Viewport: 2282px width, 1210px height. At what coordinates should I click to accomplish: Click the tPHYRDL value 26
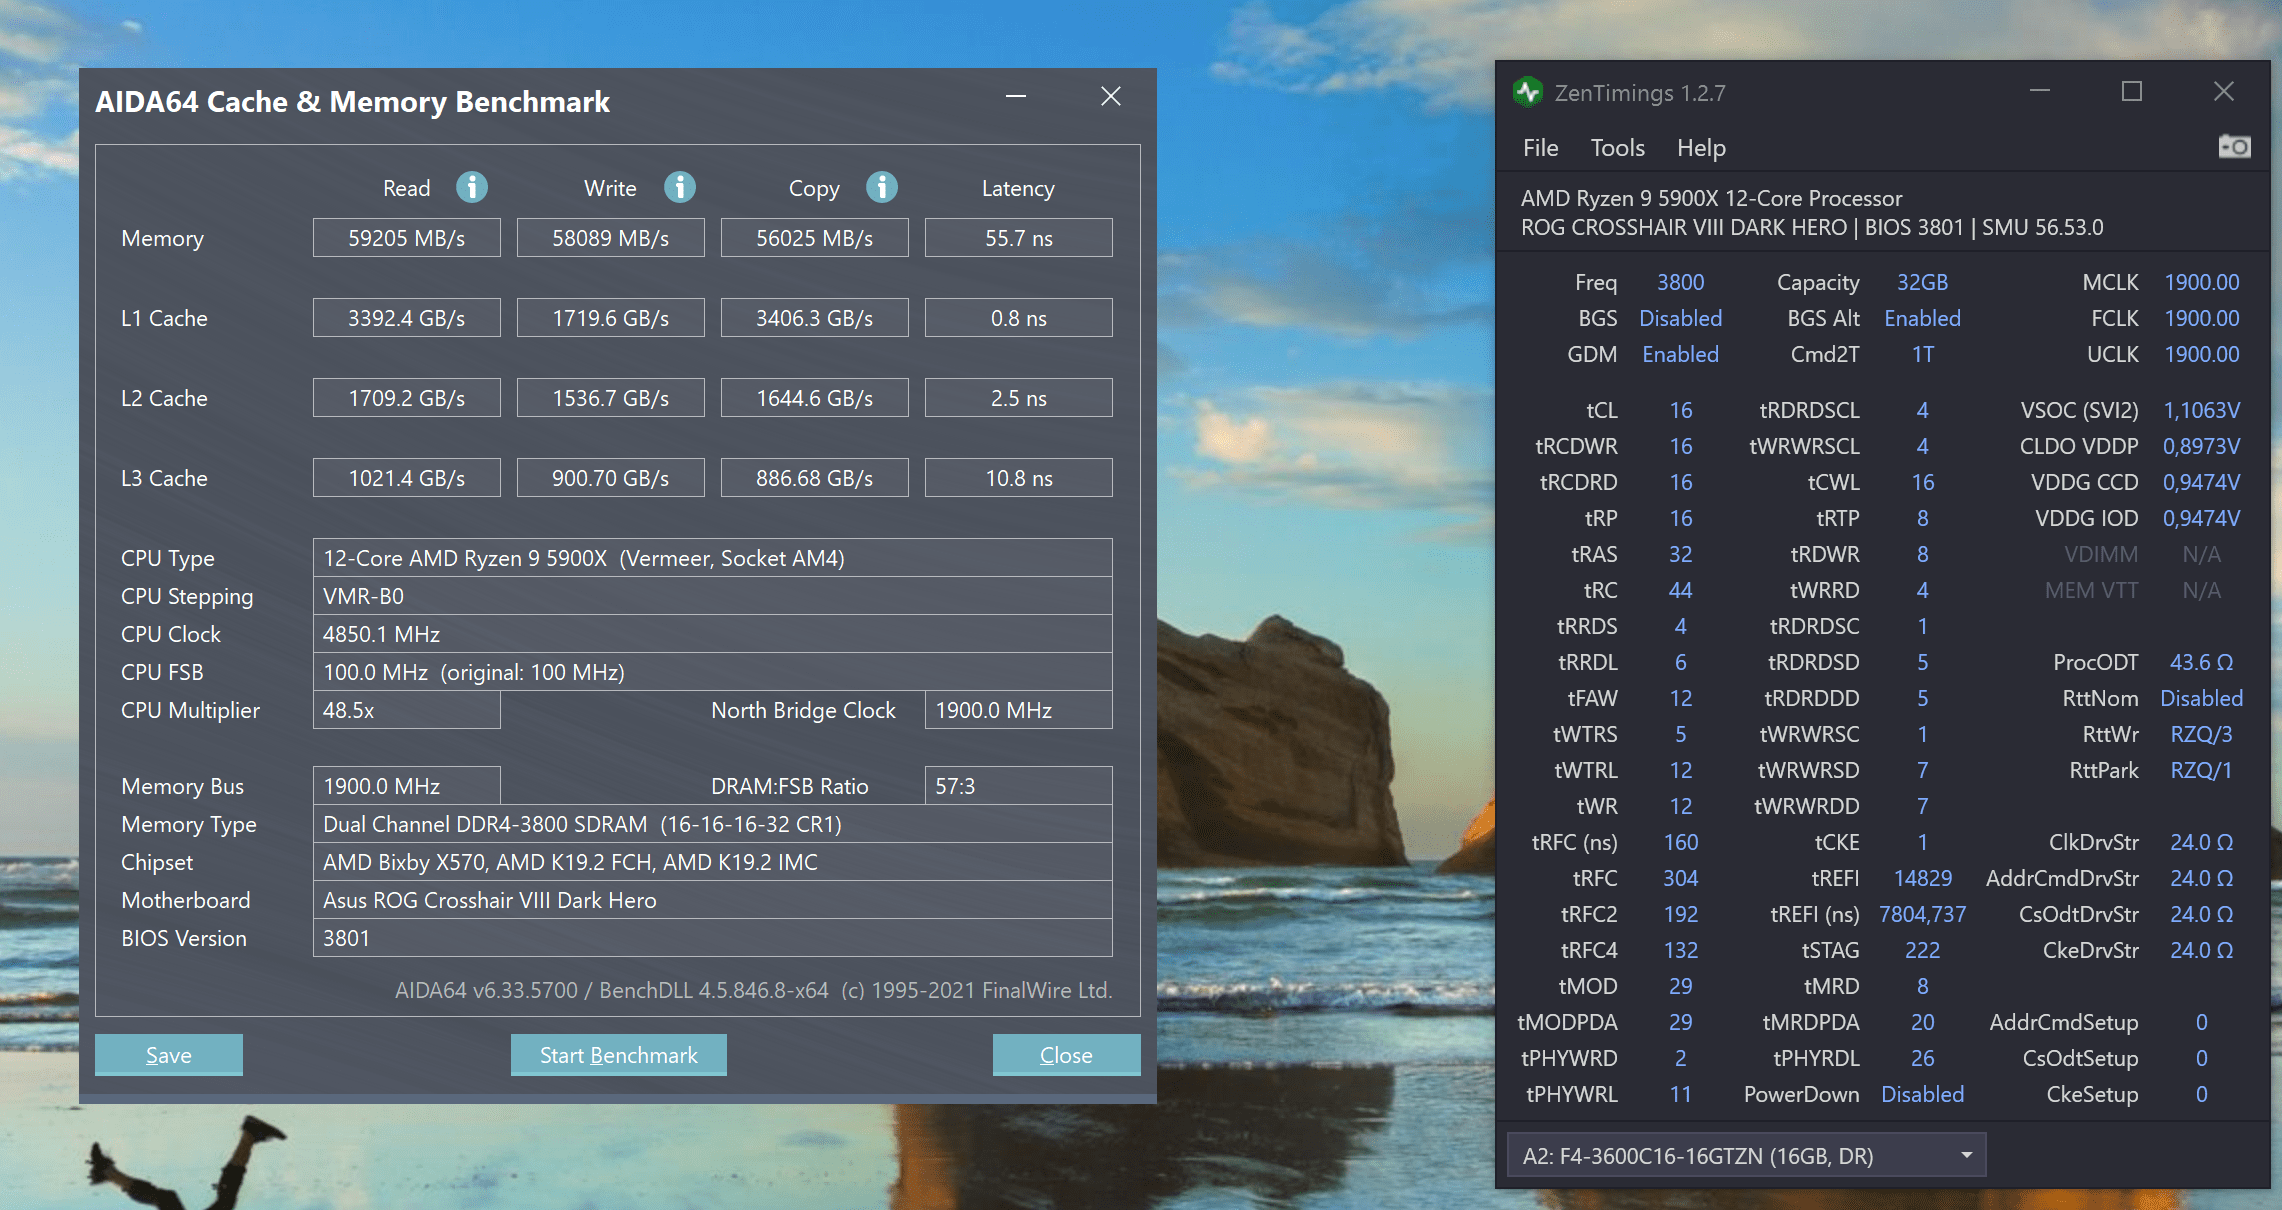tap(1922, 1058)
